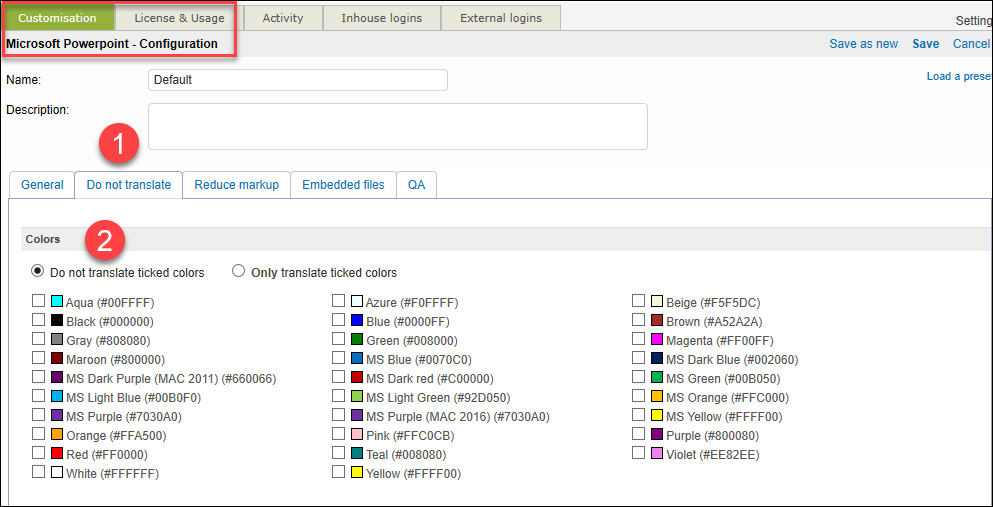Switch to the Reduce markup tab
993x507 pixels.
click(236, 185)
